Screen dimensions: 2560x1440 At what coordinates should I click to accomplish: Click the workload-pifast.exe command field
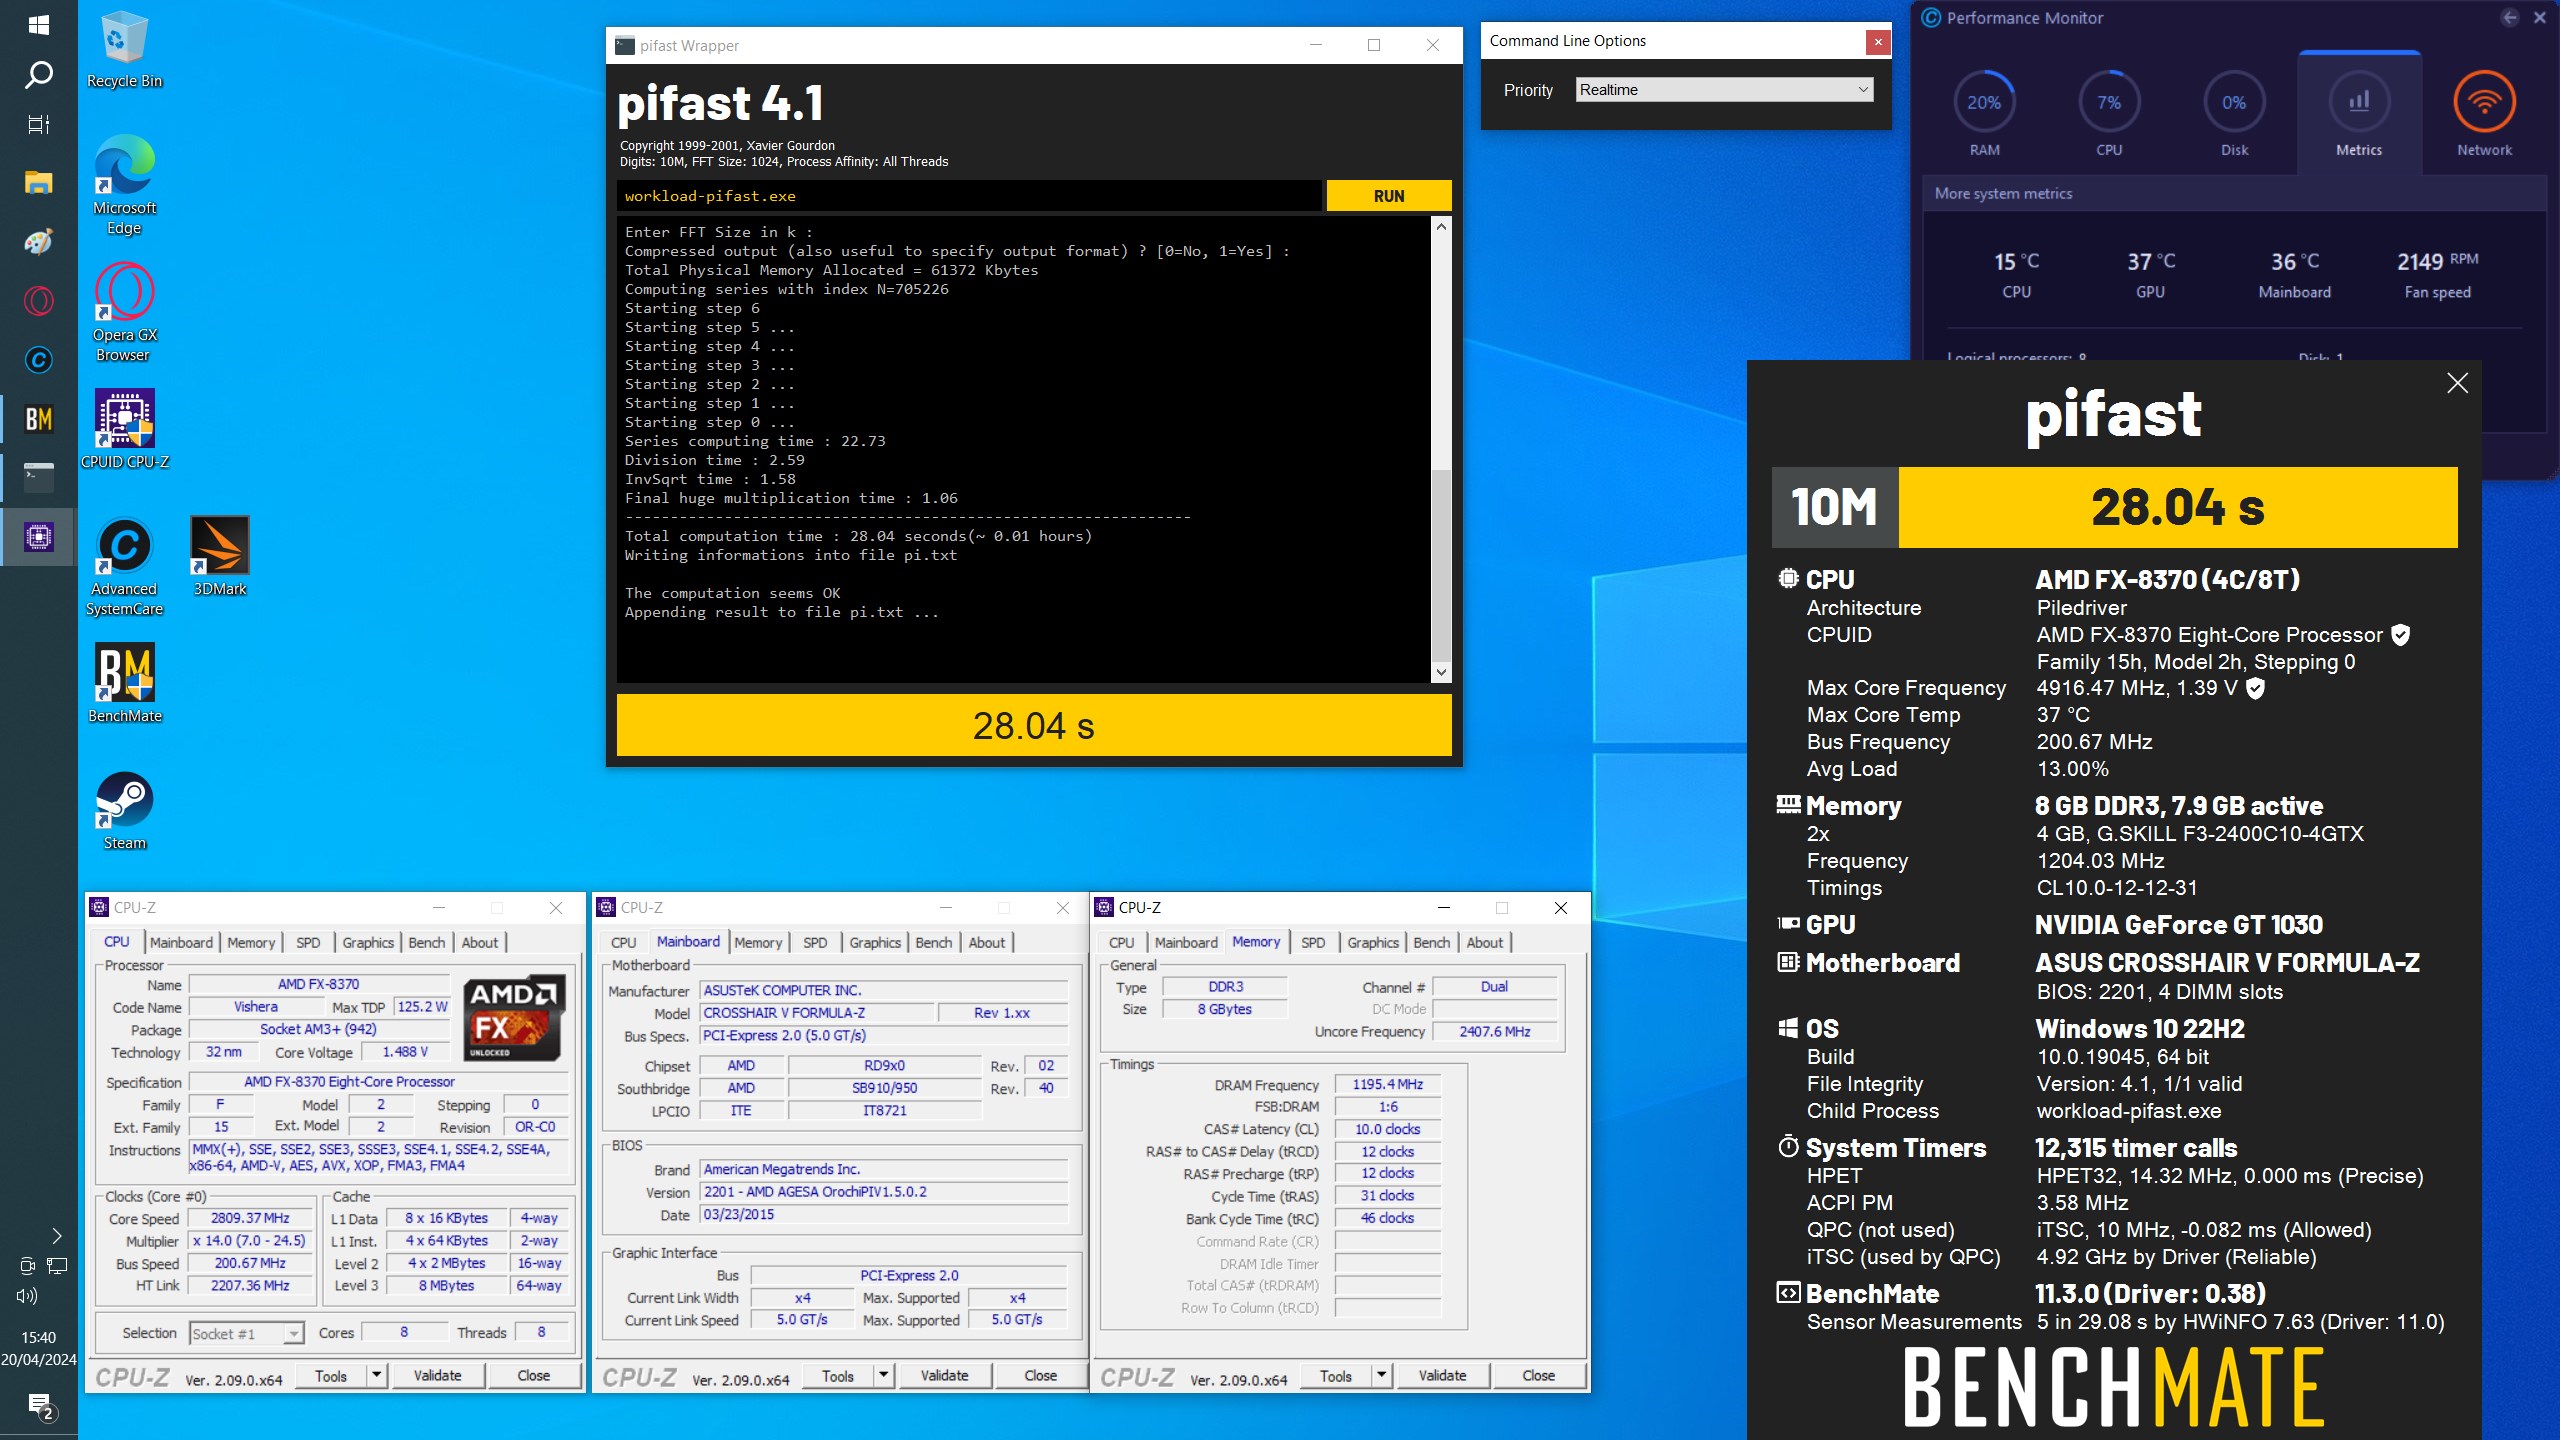[968, 196]
